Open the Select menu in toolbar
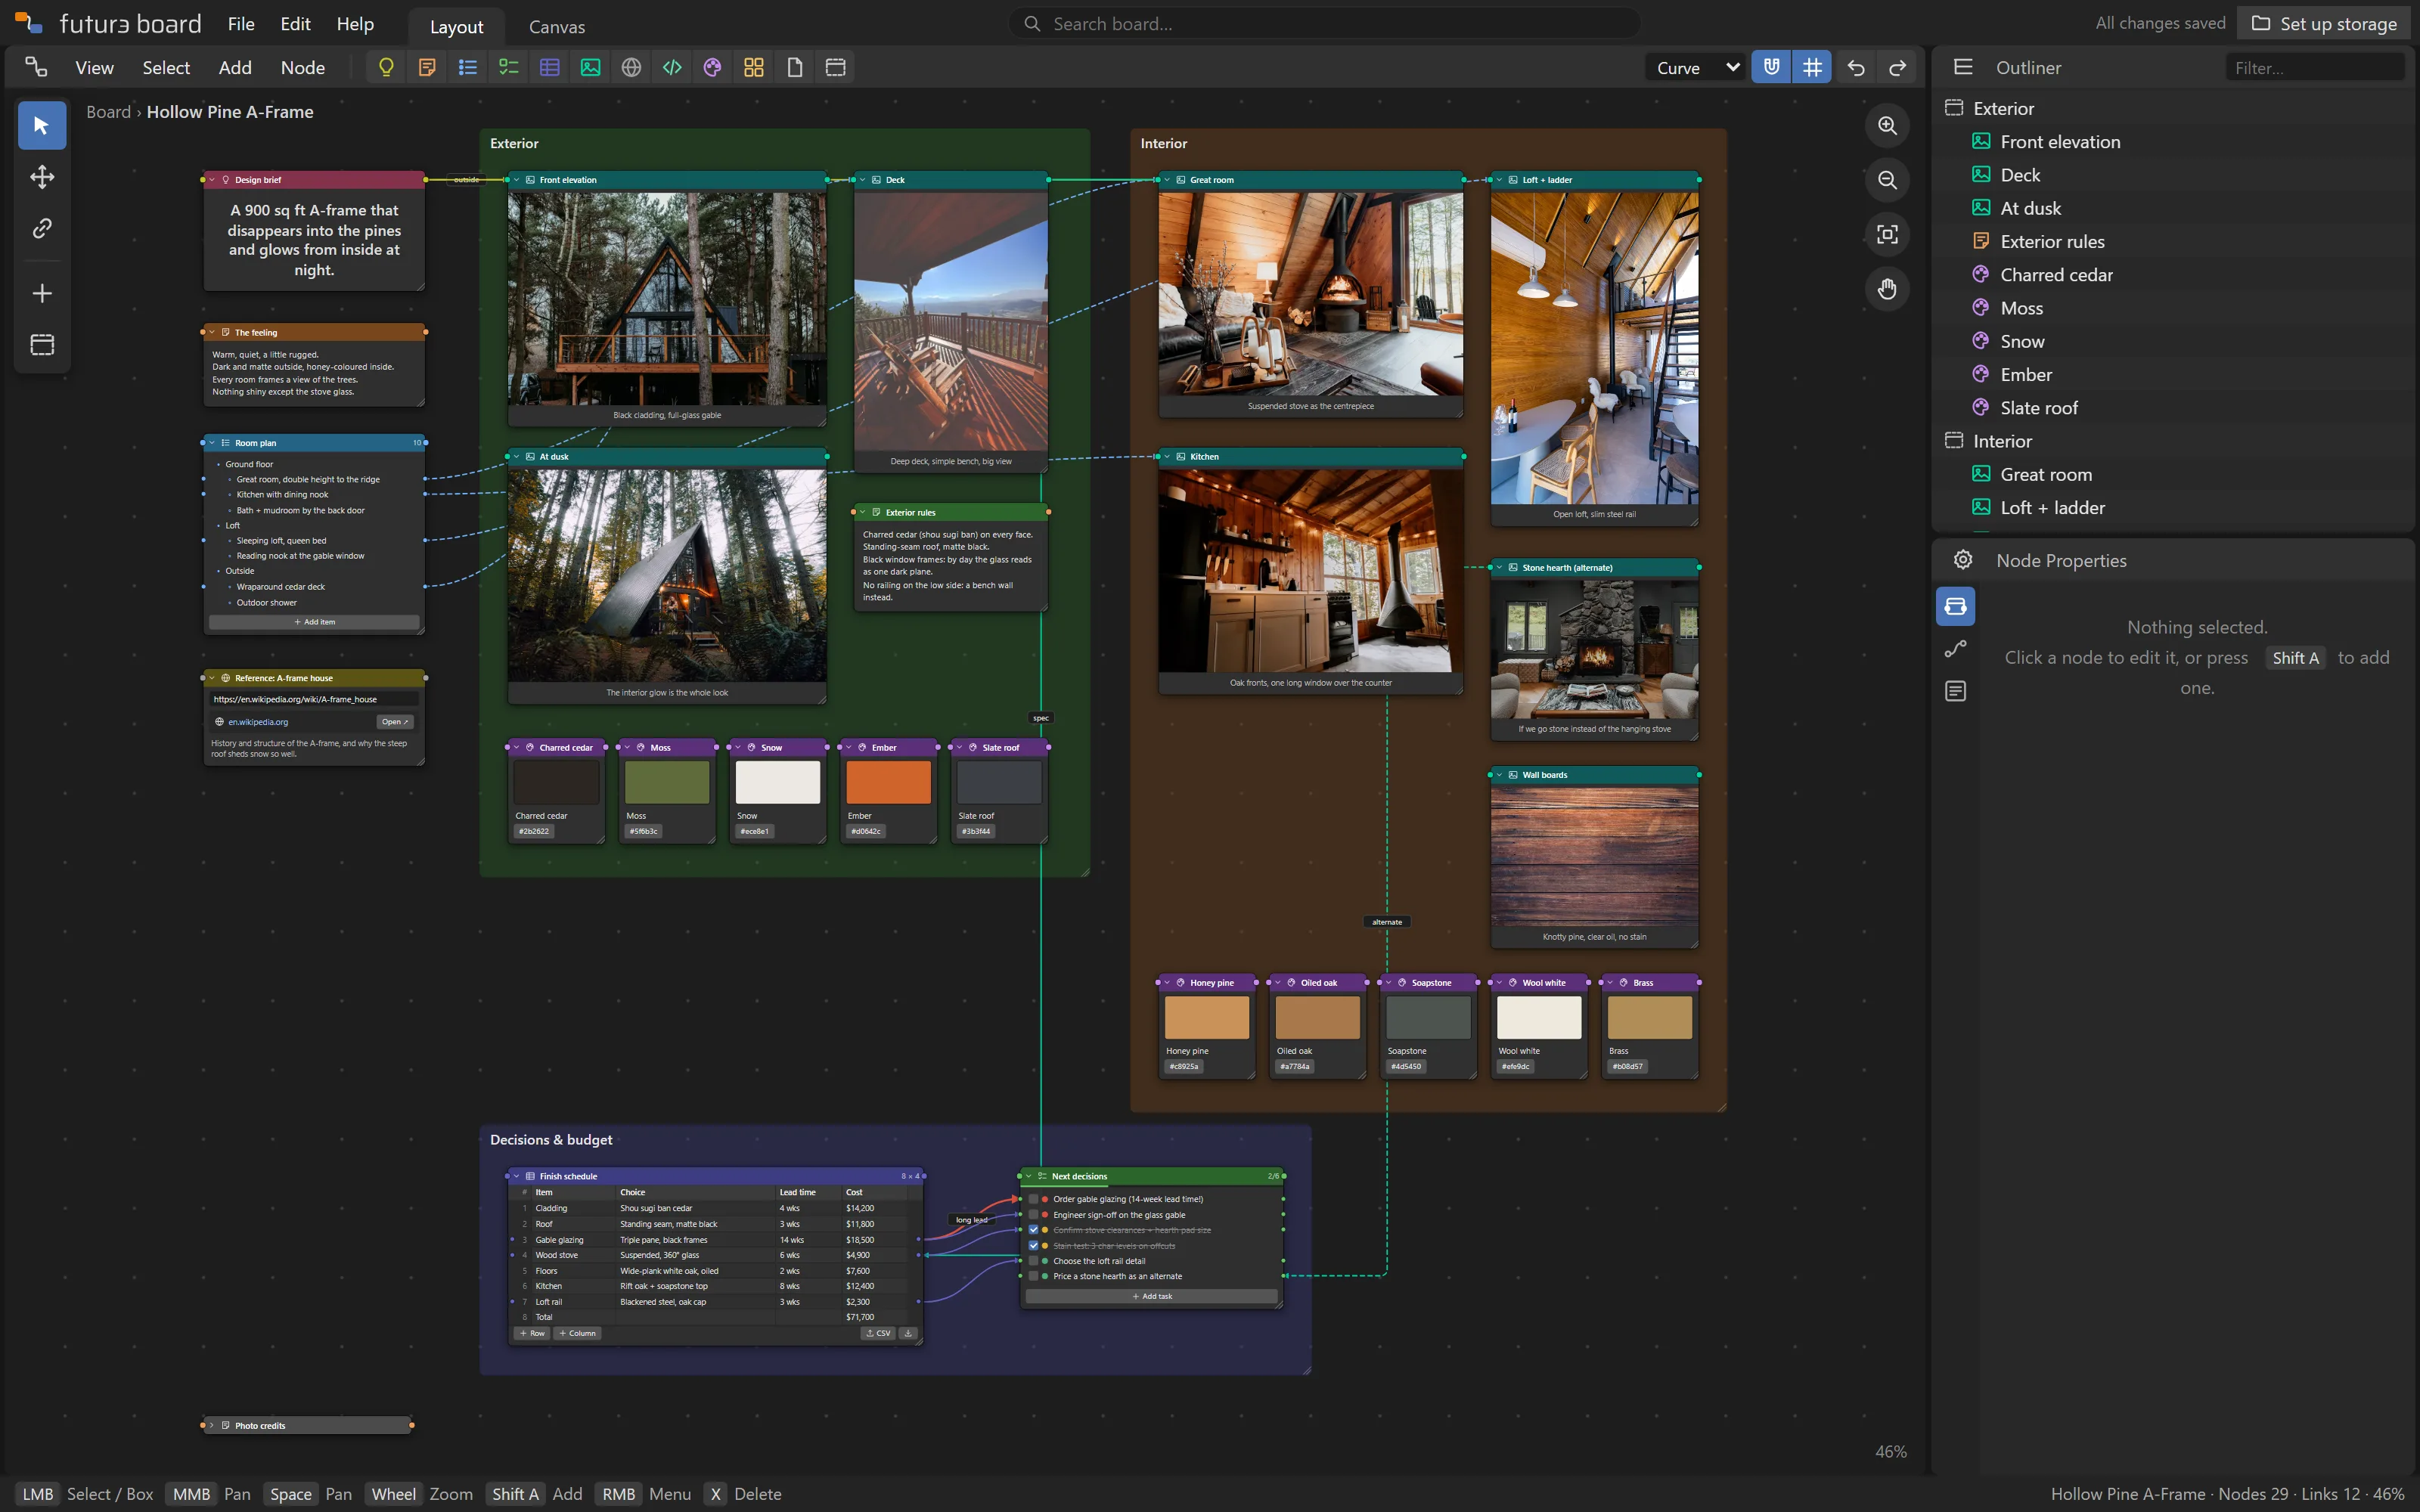The height and width of the screenshot is (1512, 2420). click(166, 67)
